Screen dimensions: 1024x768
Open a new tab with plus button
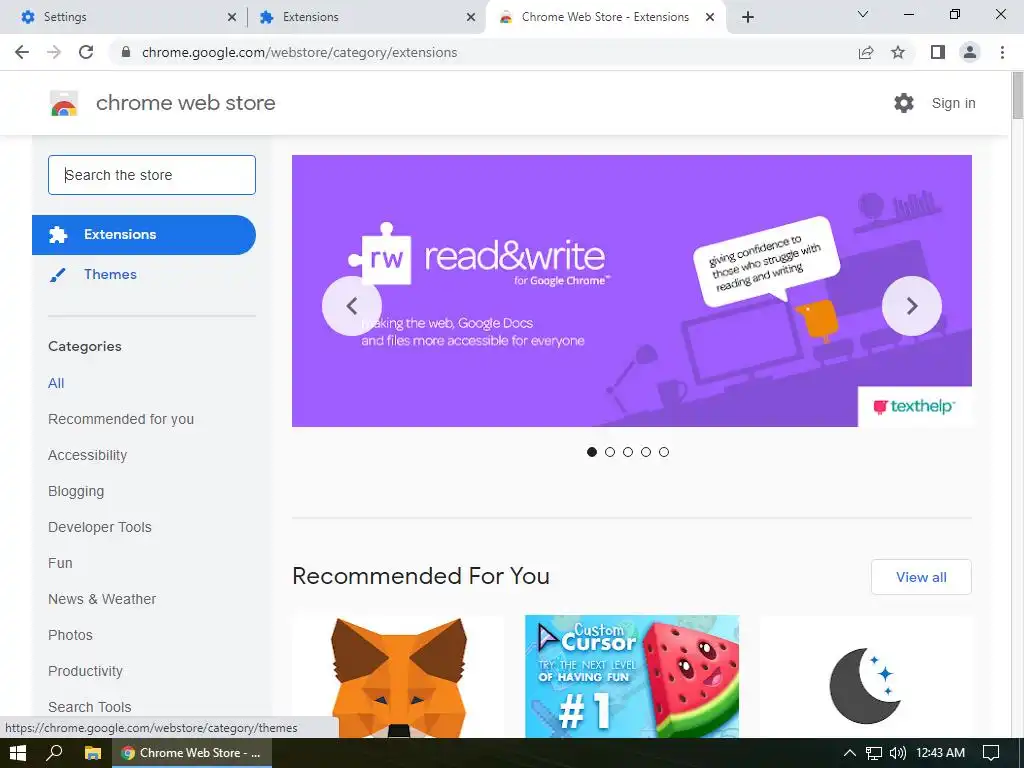[748, 17]
